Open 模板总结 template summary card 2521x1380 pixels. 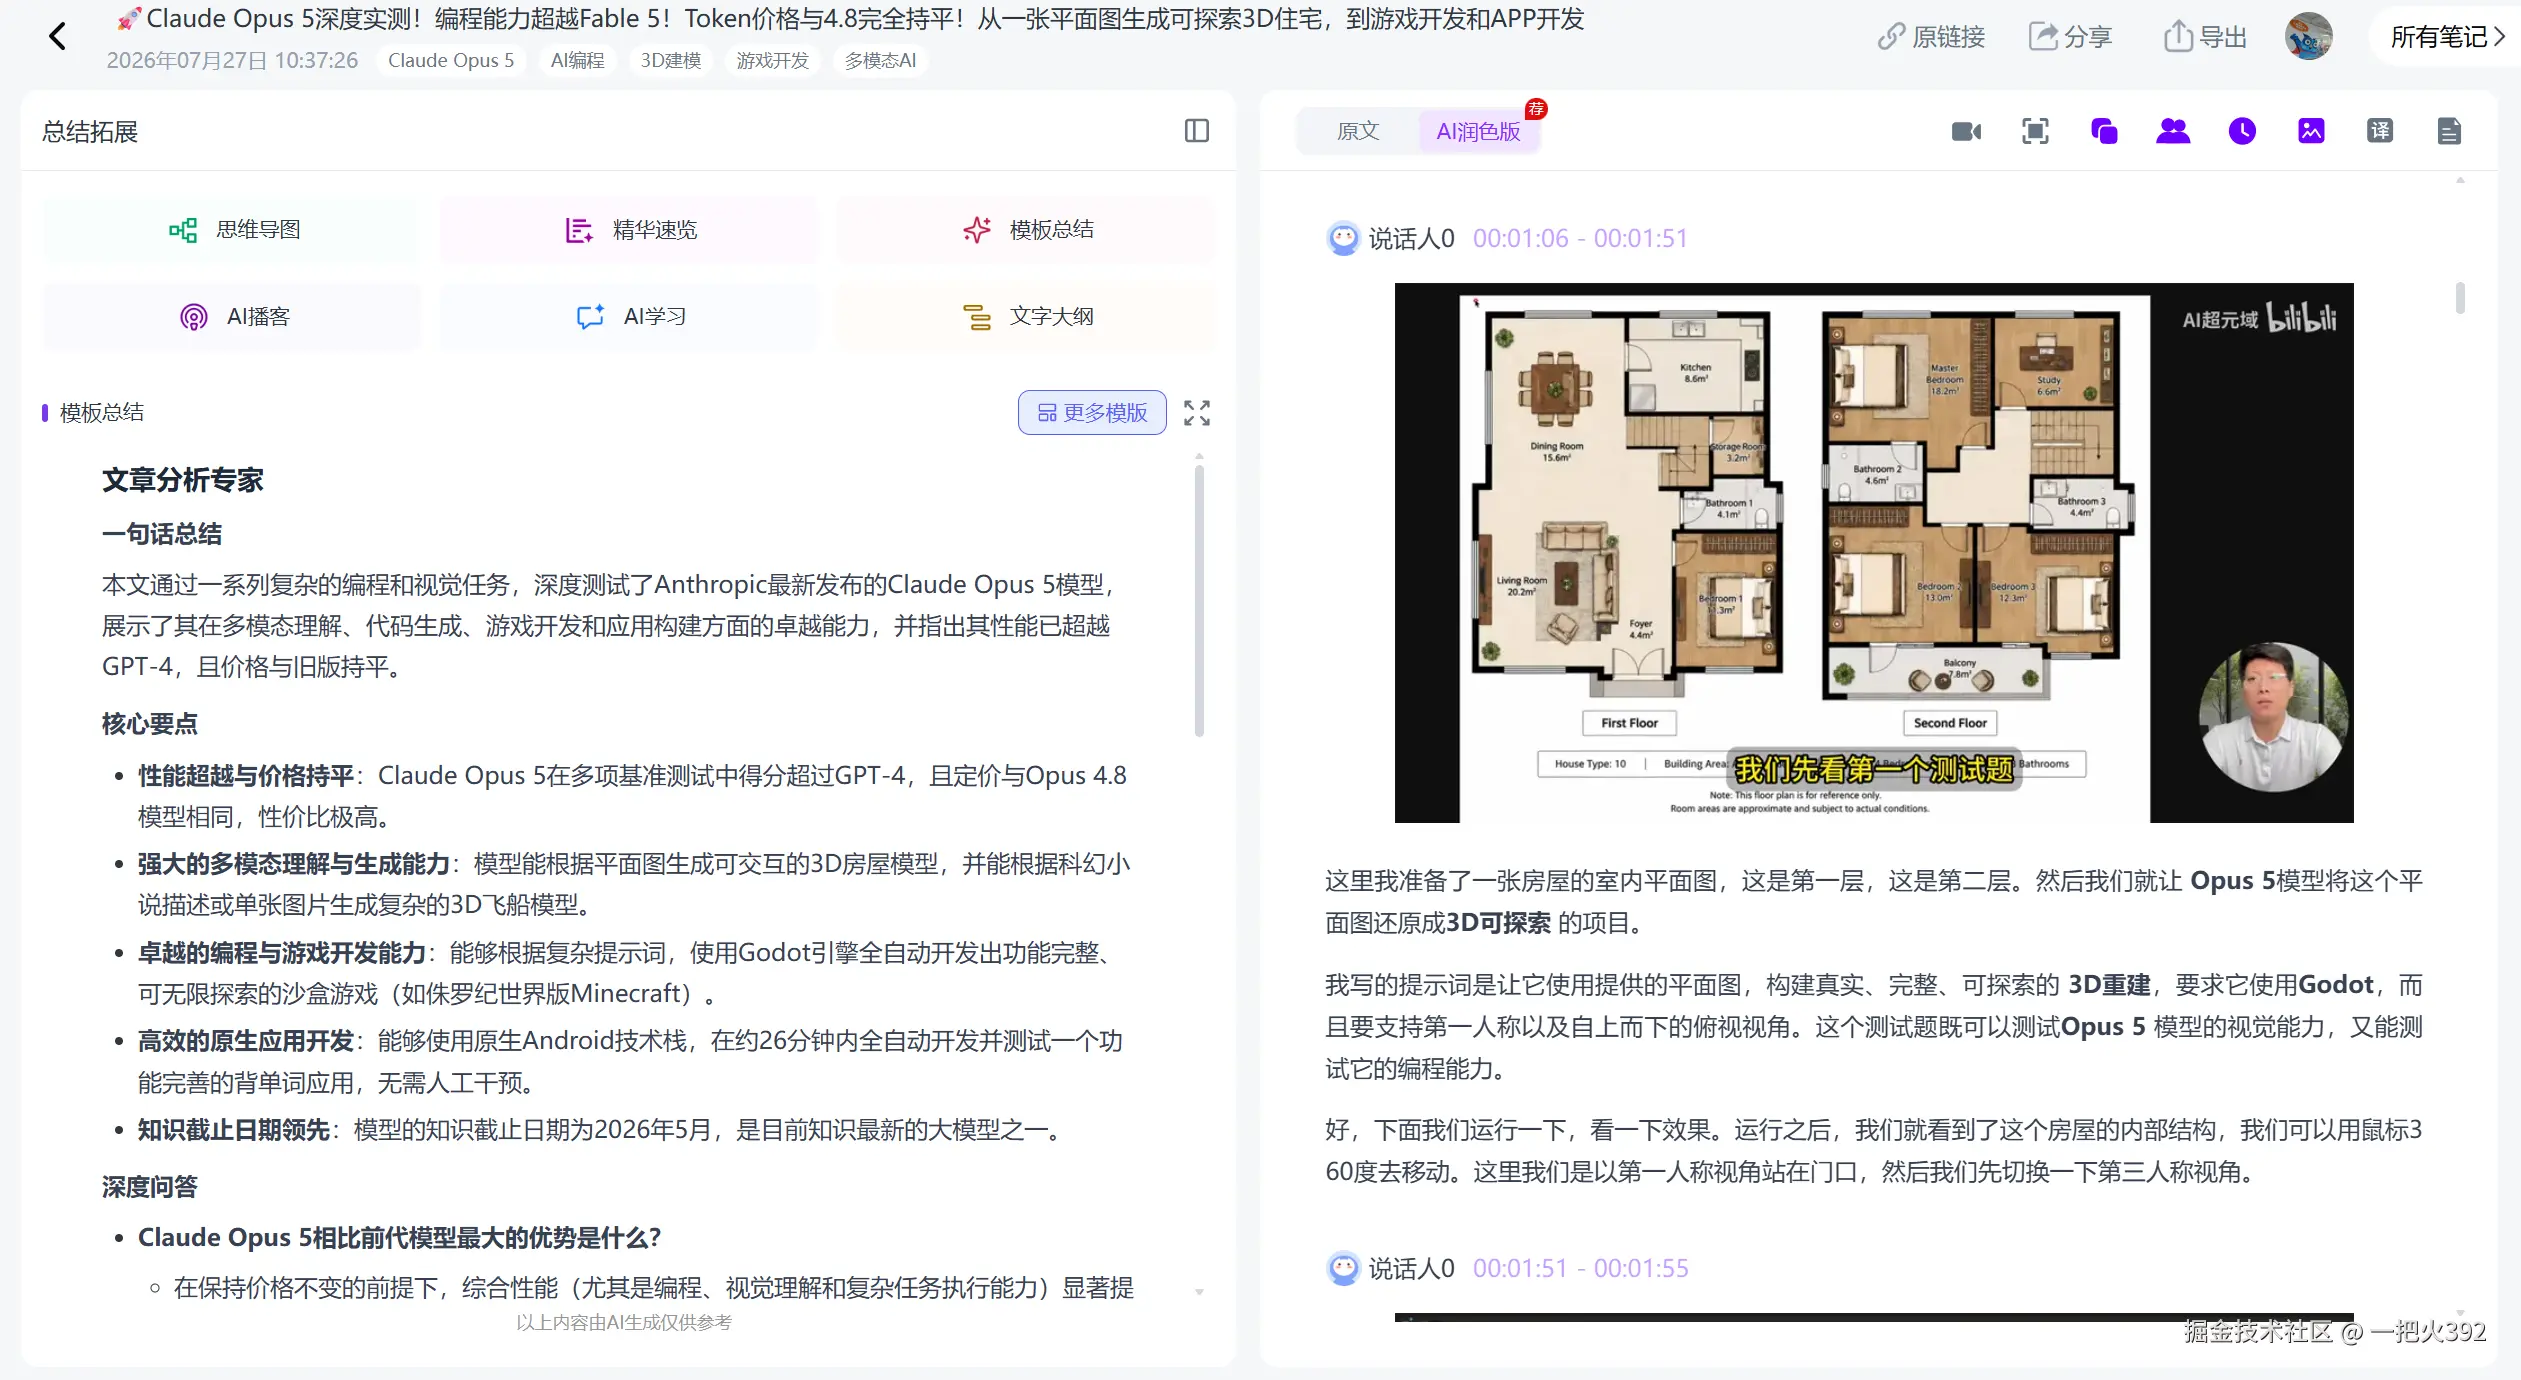tap(1026, 230)
